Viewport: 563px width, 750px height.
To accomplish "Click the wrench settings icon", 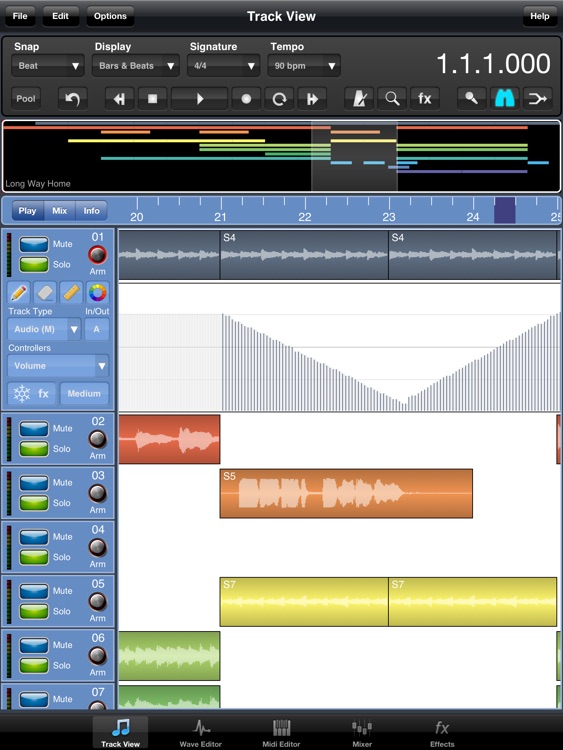I will click(x=472, y=99).
